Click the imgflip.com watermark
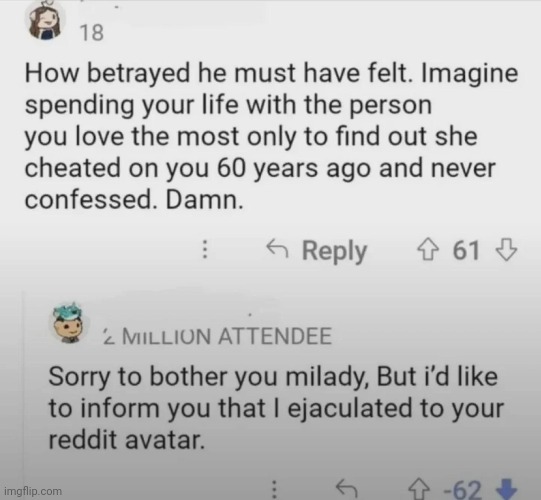Screen dimensions: 541x500 [33, 491]
